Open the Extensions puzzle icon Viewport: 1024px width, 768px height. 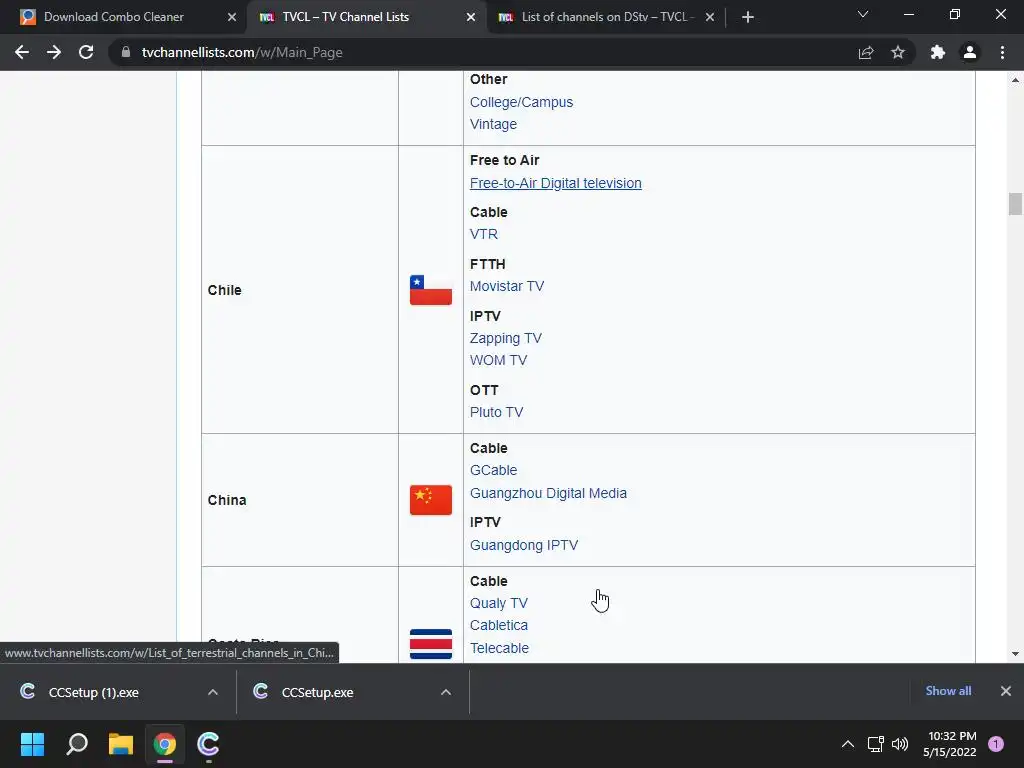(x=938, y=52)
